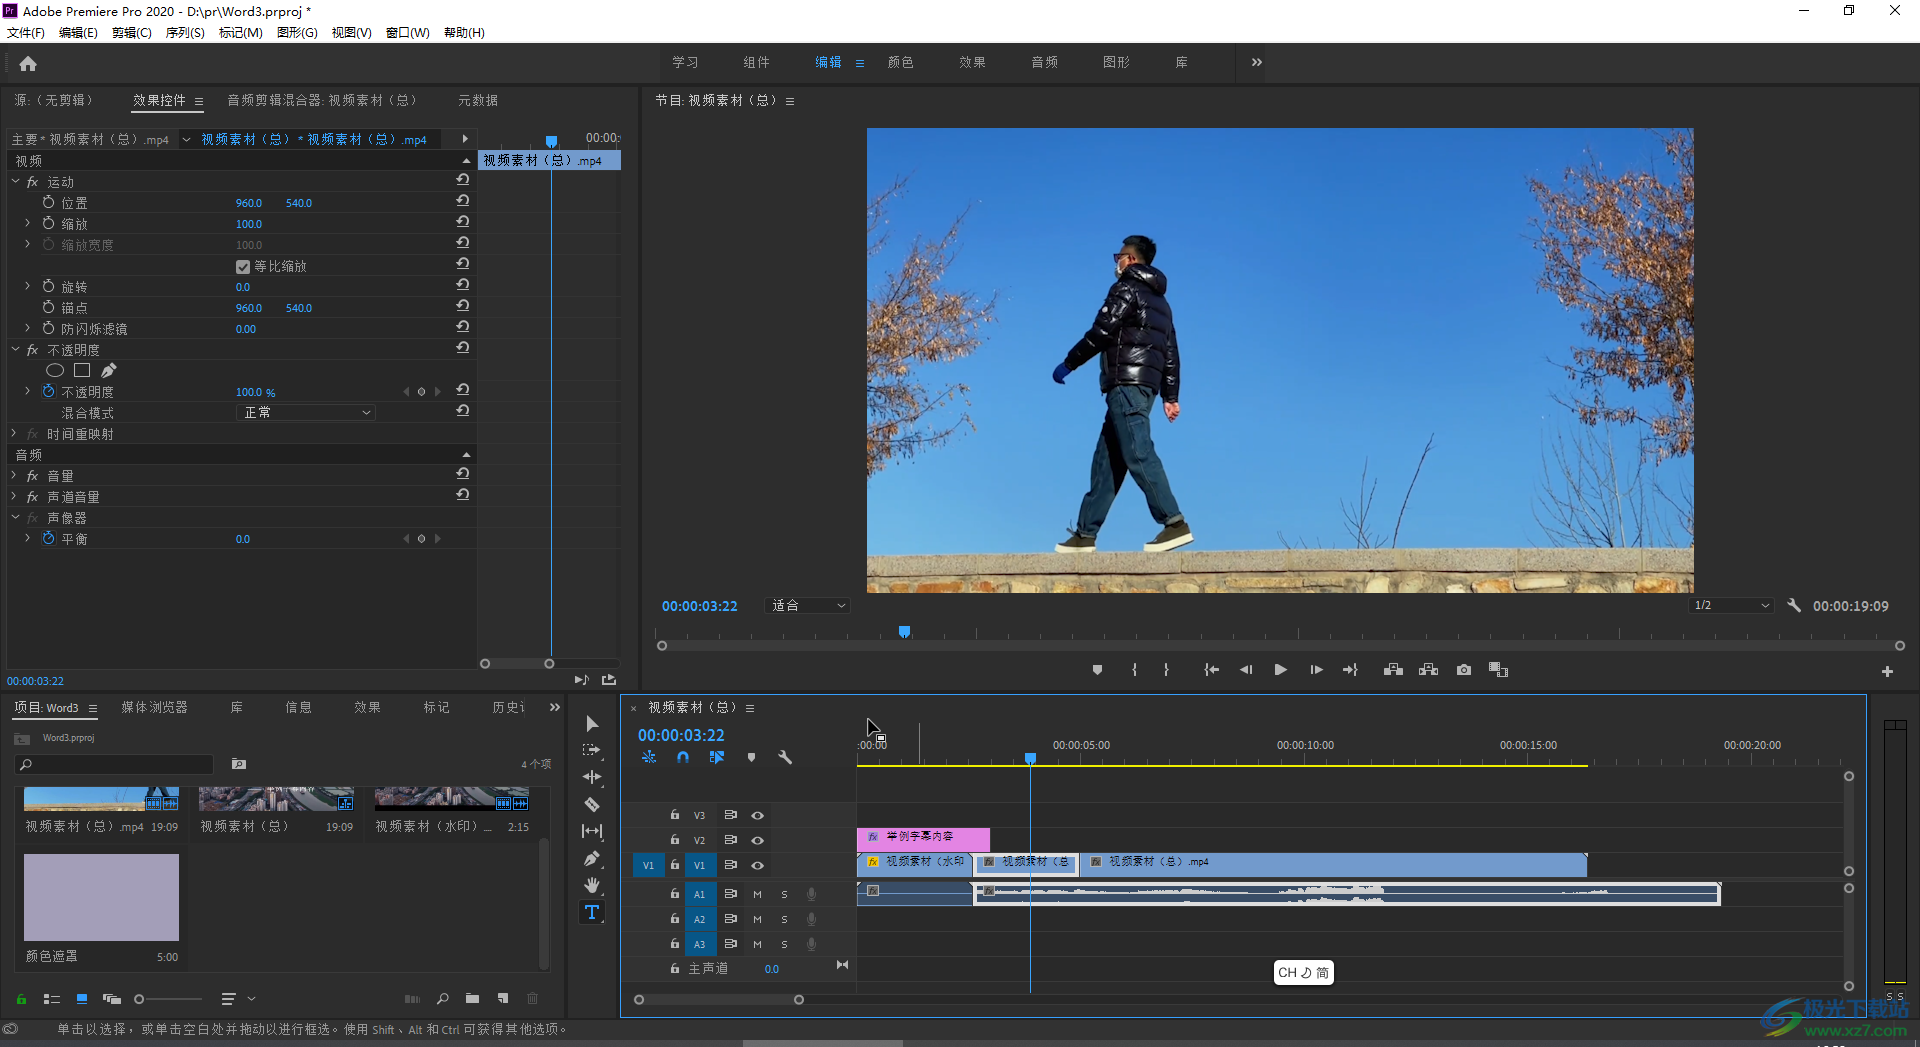Click the project search field
The width and height of the screenshot is (1920, 1047).
tap(115, 765)
